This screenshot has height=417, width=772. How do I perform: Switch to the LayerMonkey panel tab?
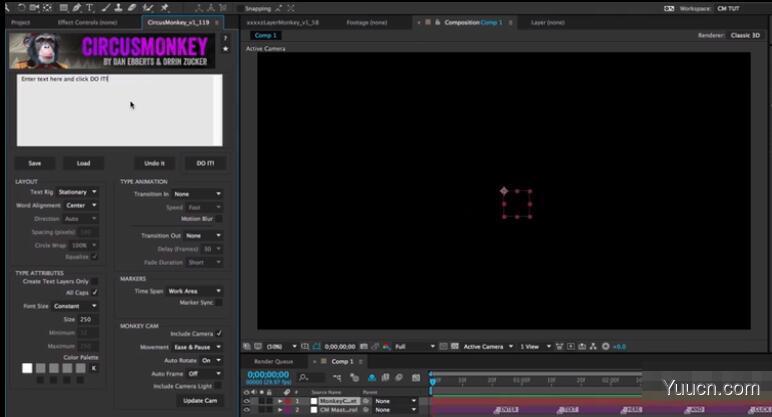click(x=283, y=22)
